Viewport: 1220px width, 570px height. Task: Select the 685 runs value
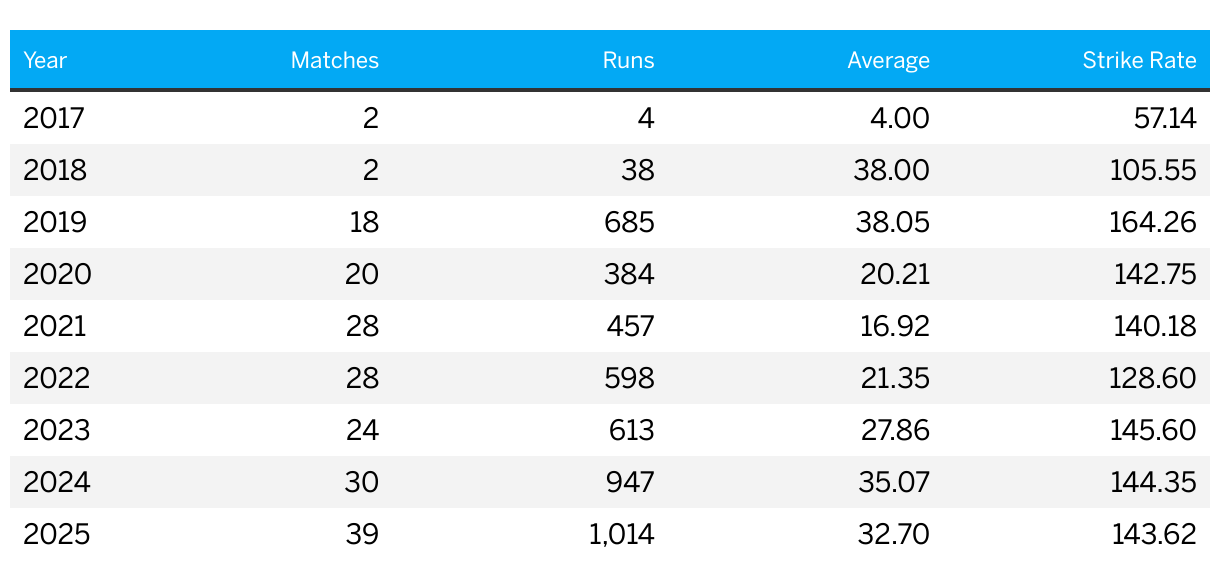pos(629,222)
